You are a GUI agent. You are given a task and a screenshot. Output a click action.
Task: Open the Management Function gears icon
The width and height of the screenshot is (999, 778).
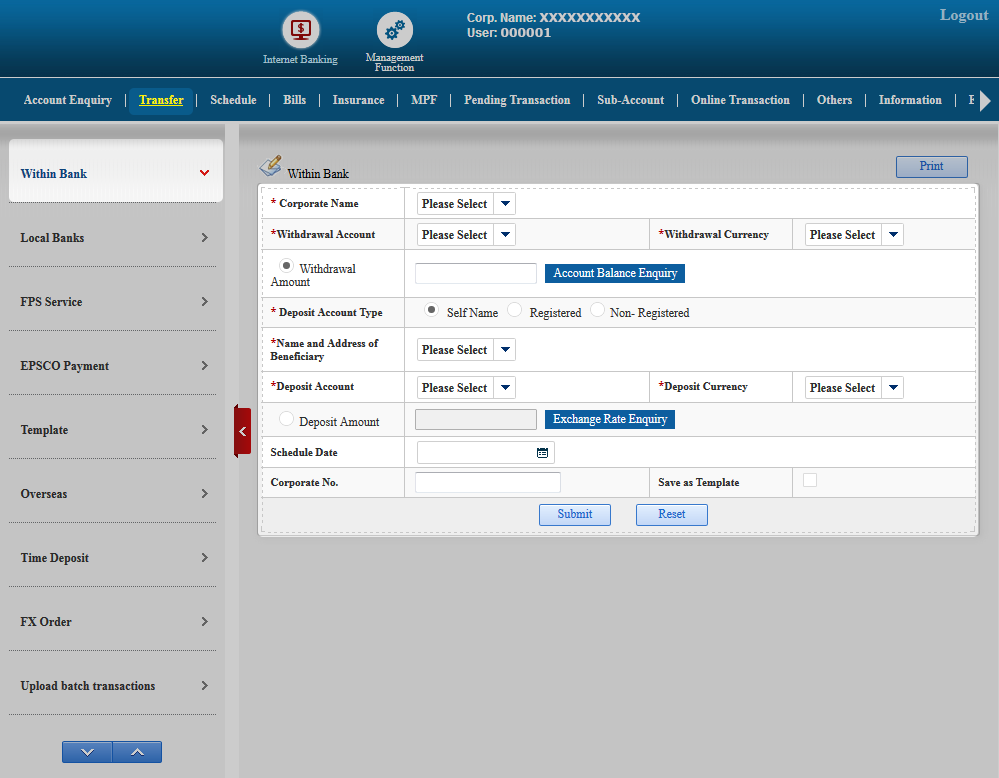[x=394, y=30]
